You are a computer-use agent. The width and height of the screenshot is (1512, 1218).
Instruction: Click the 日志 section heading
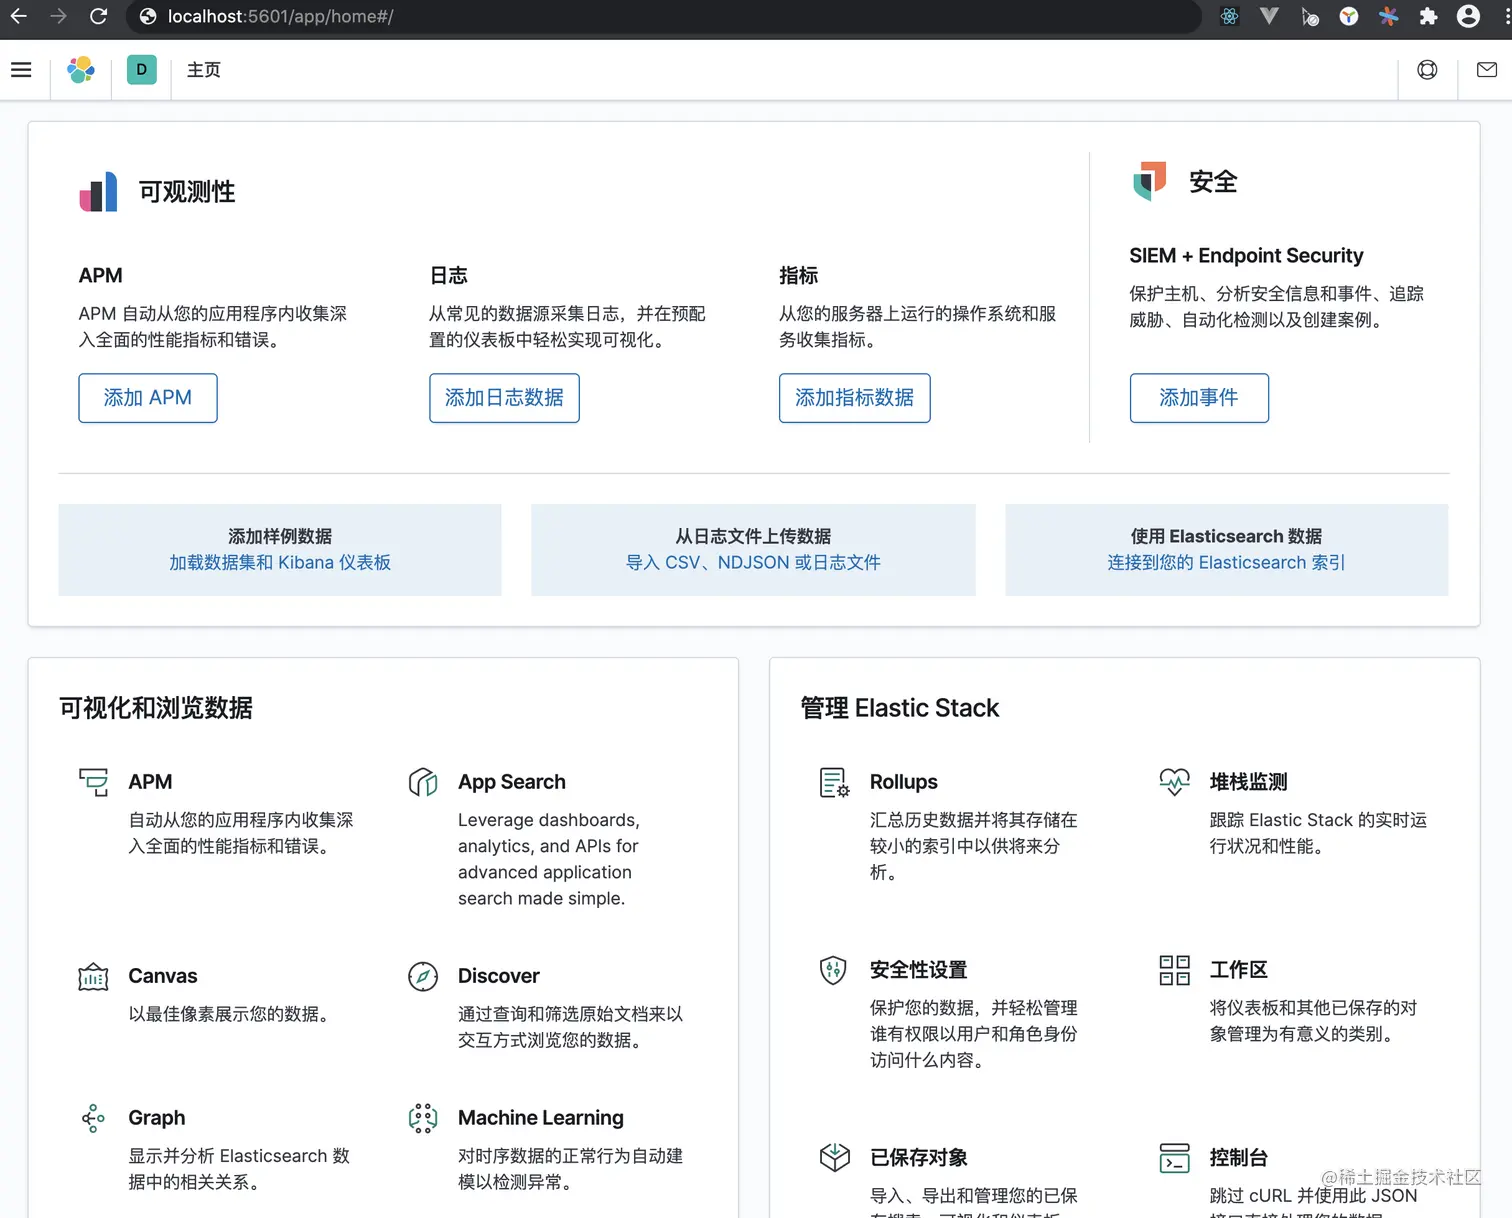[448, 276]
